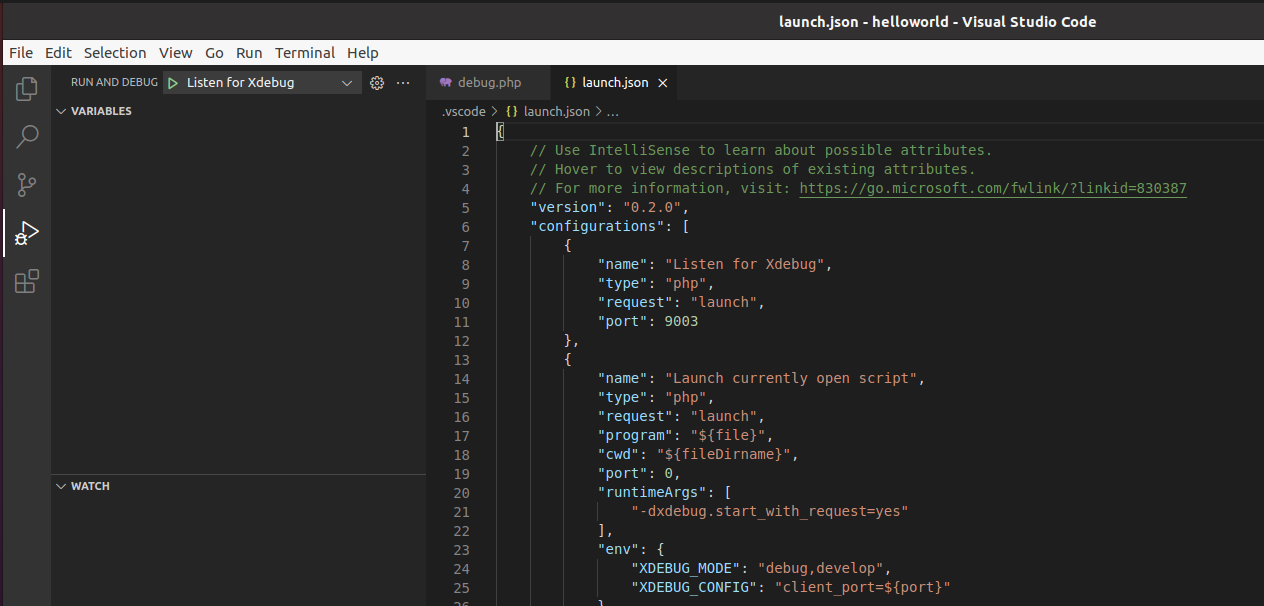This screenshot has width=1264, height=606.
Task: Open the Explorer view in activity bar
Action: click(27, 89)
